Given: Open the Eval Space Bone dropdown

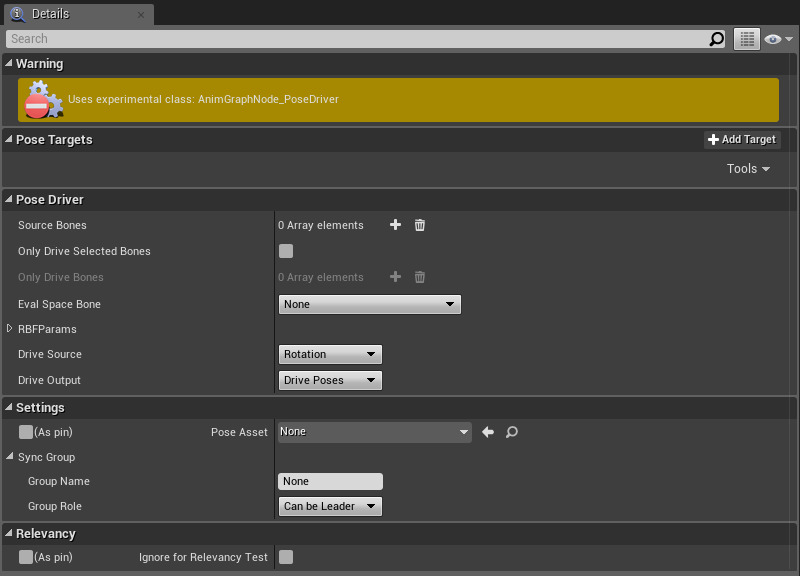Looking at the screenshot, I should [369, 304].
